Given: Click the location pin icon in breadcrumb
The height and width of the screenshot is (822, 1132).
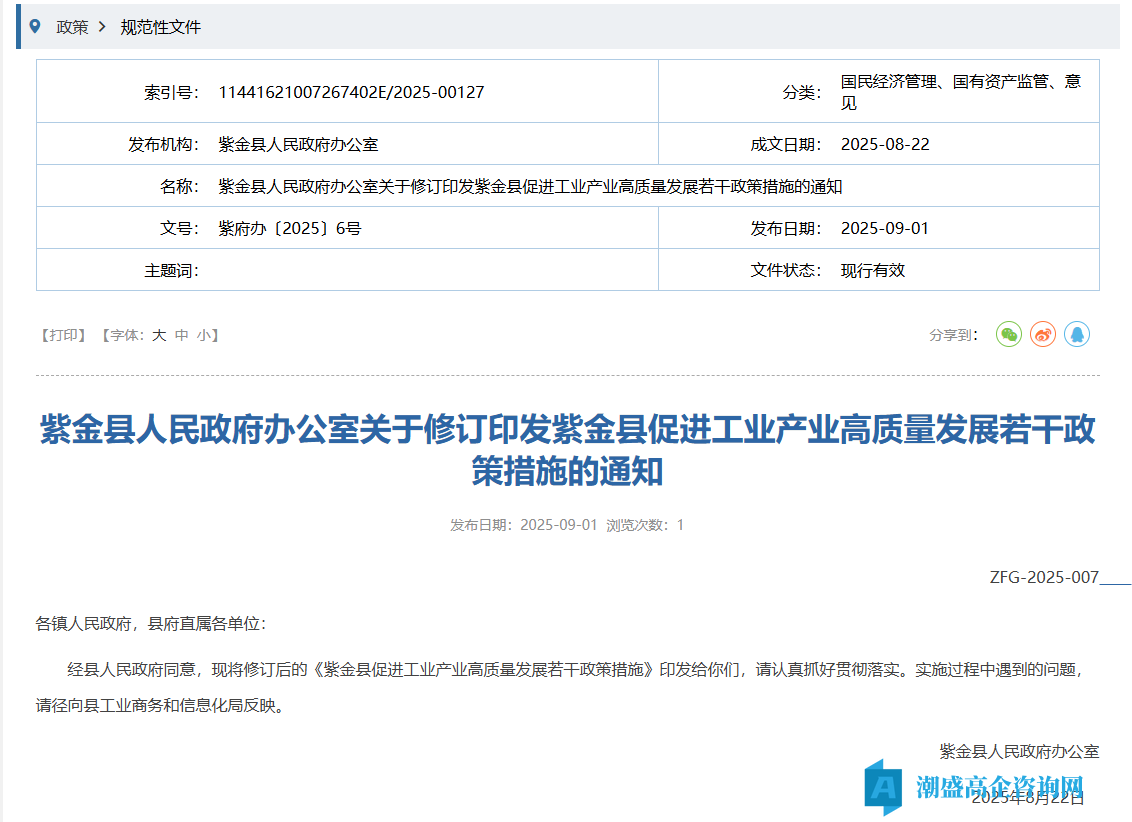Looking at the screenshot, I should 35,27.
